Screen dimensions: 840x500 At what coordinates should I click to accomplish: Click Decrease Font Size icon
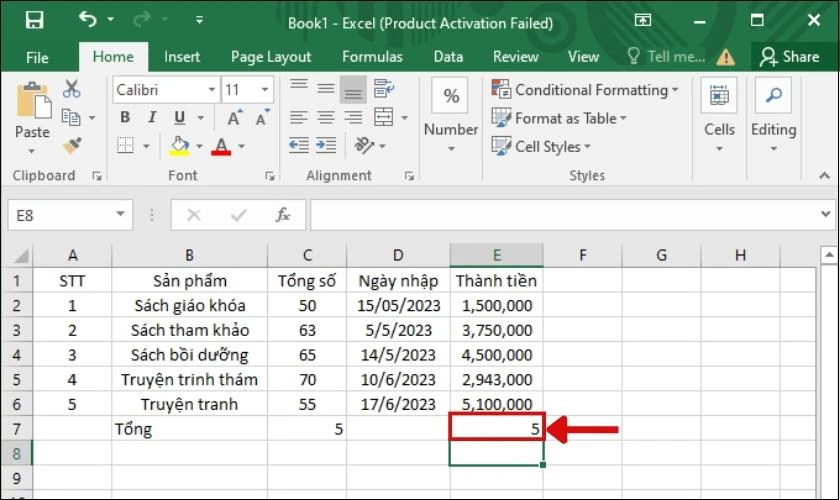(x=262, y=117)
